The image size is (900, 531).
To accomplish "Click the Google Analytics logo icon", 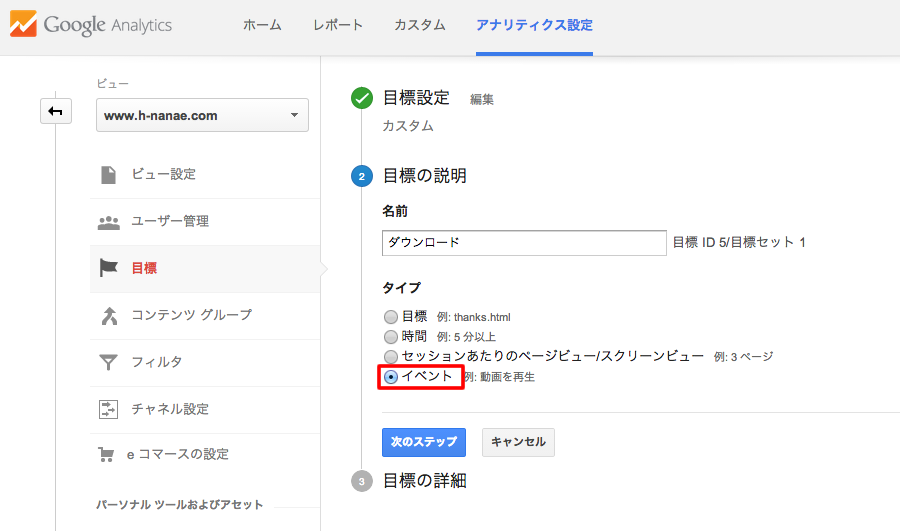I will tap(23, 24).
